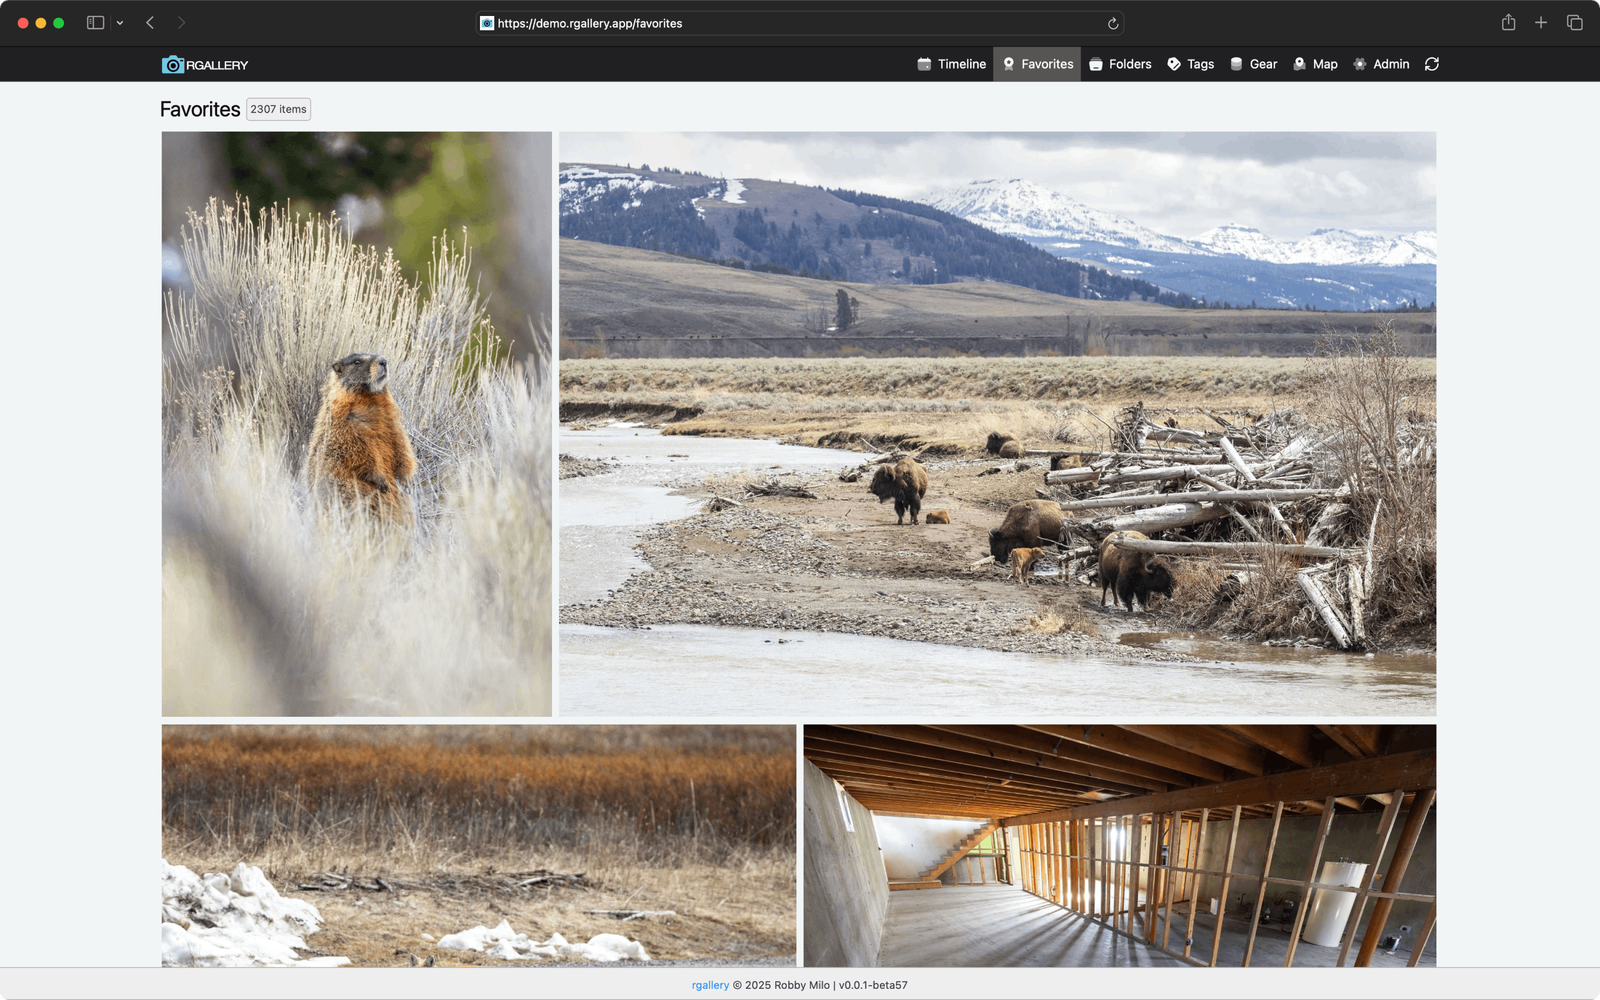Select the Favorites nav tab
Viewport: 1600px width, 1000px height.
[x=1037, y=64]
